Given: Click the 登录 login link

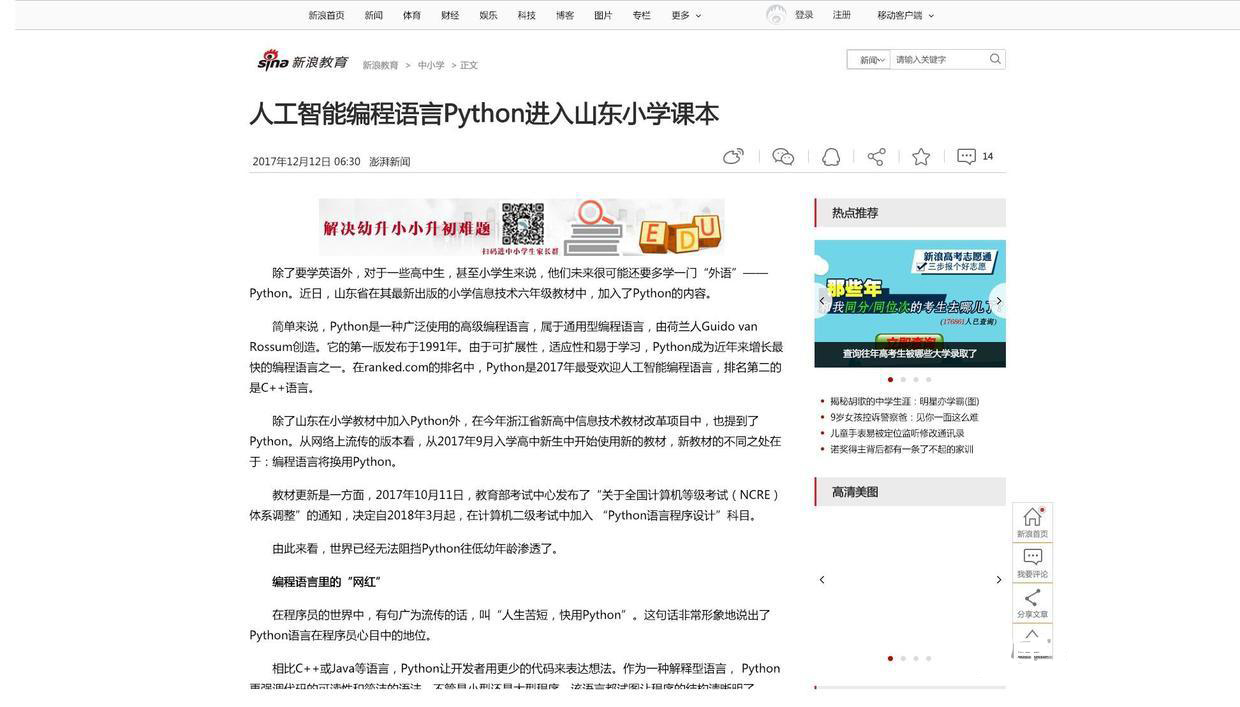Looking at the screenshot, I should pos(804,15).
